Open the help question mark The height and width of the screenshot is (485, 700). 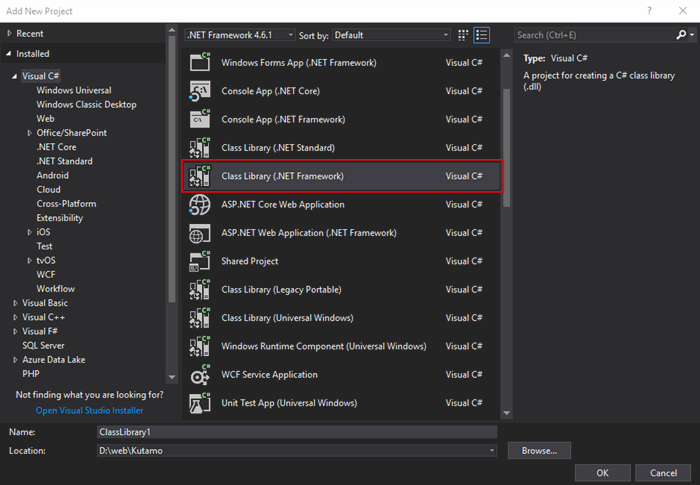tap(650, 11)
